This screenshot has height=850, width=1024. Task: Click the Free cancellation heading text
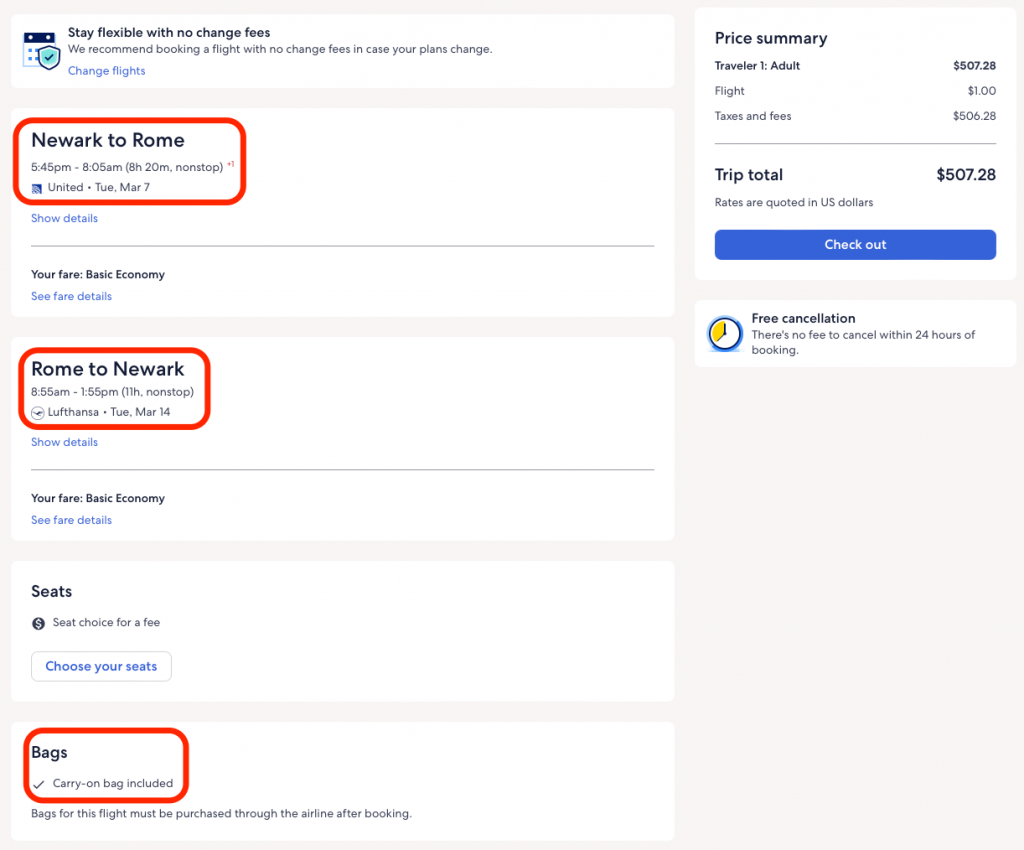tap(803, 318)
